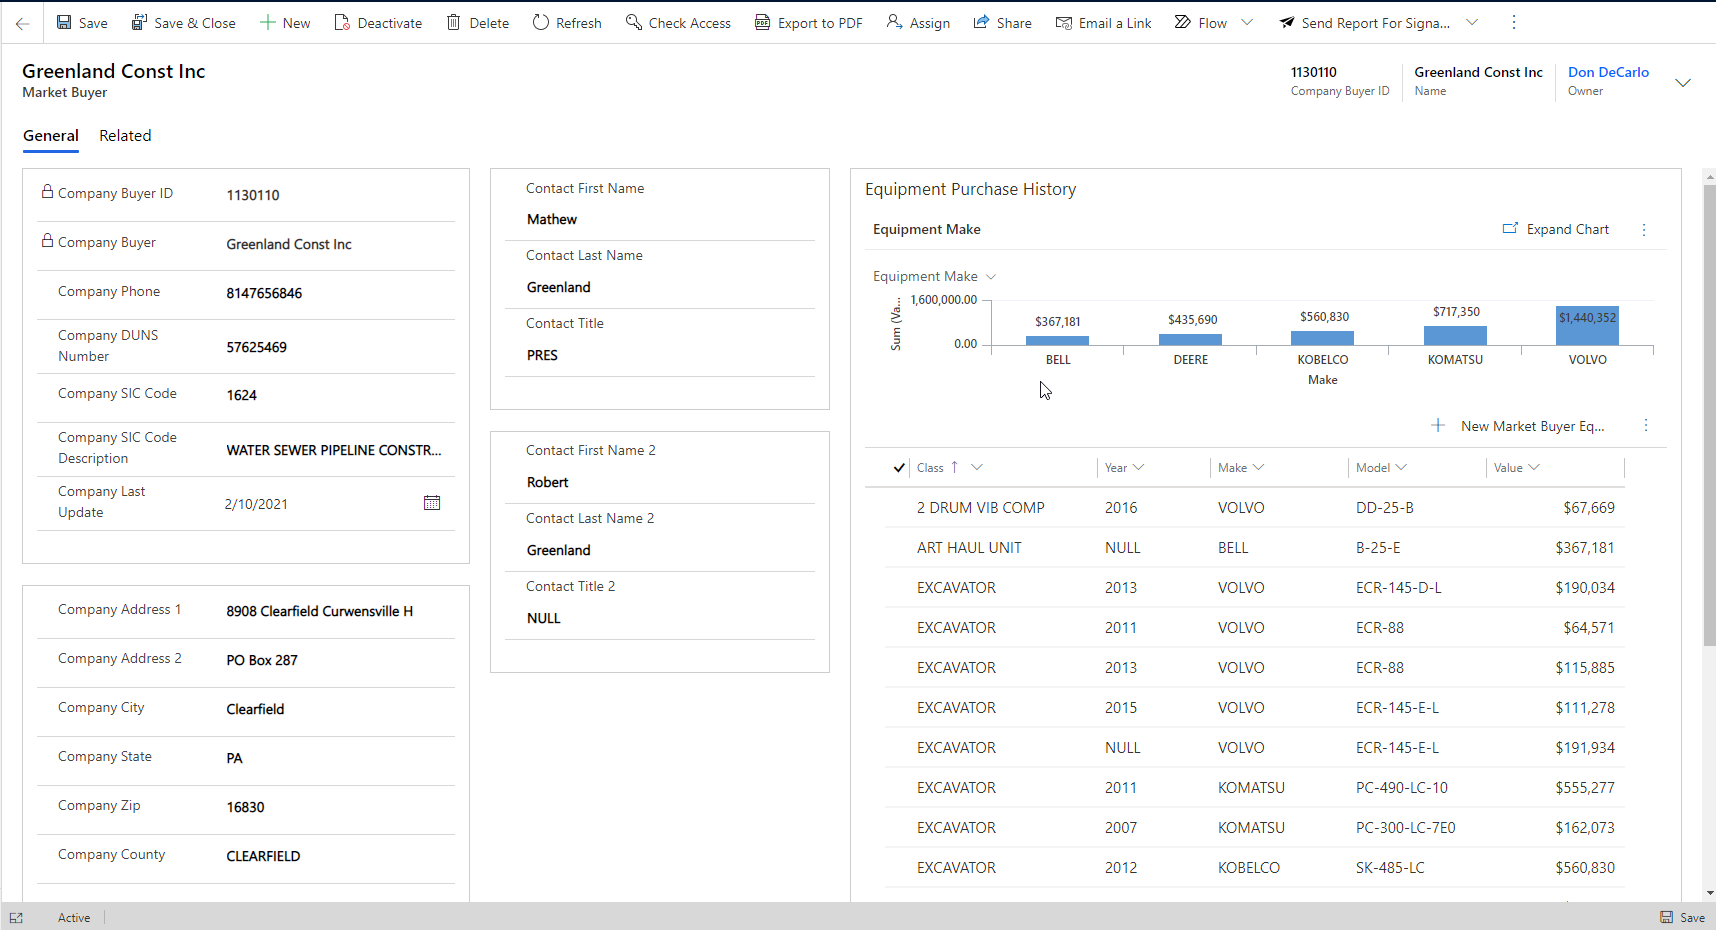Open the Equipment Make chart selector dropdown
The height and width of the screenshot is (930, 1716).
(935, 276)
